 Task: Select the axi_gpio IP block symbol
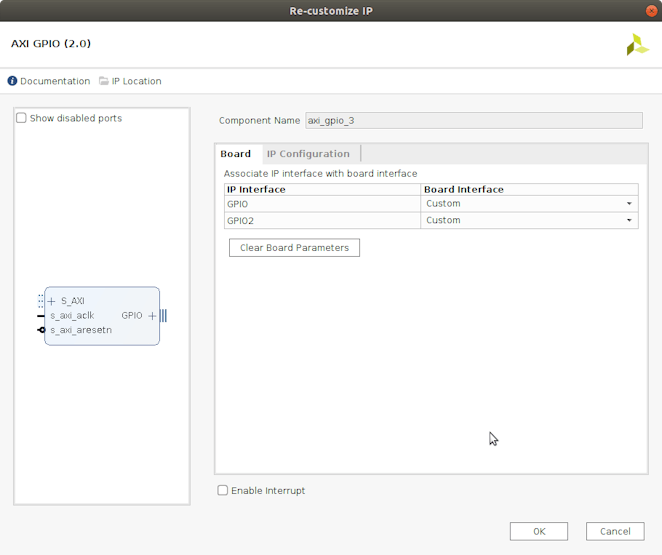(x=102, y=330)
